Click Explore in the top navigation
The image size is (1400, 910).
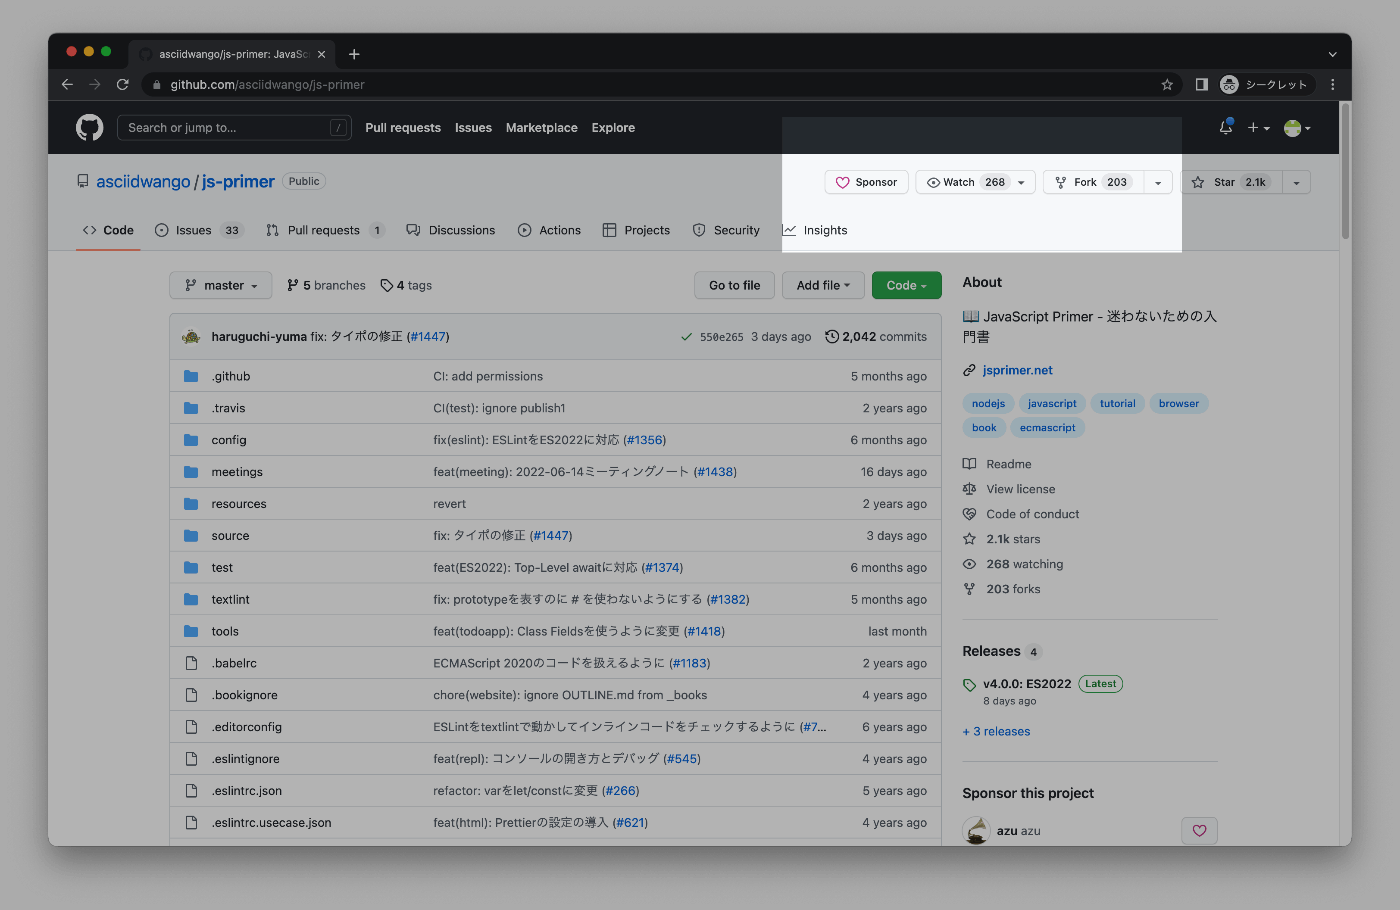[613, 128]
